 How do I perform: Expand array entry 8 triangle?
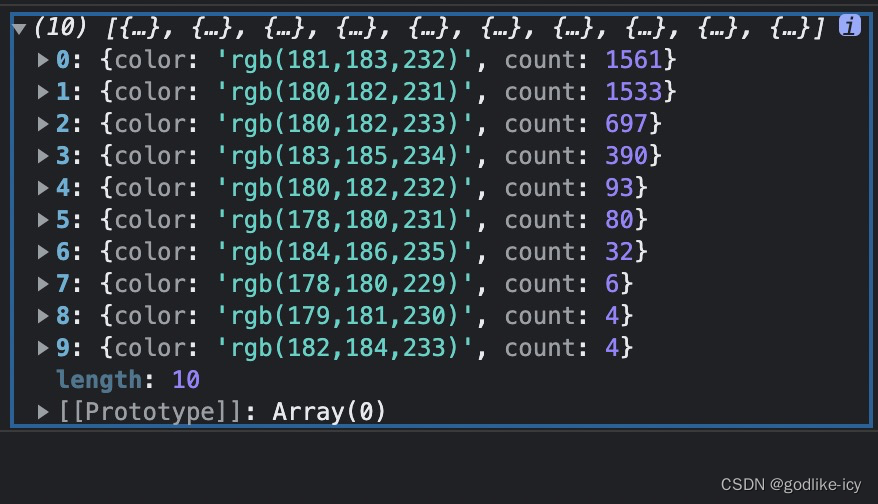43,315
